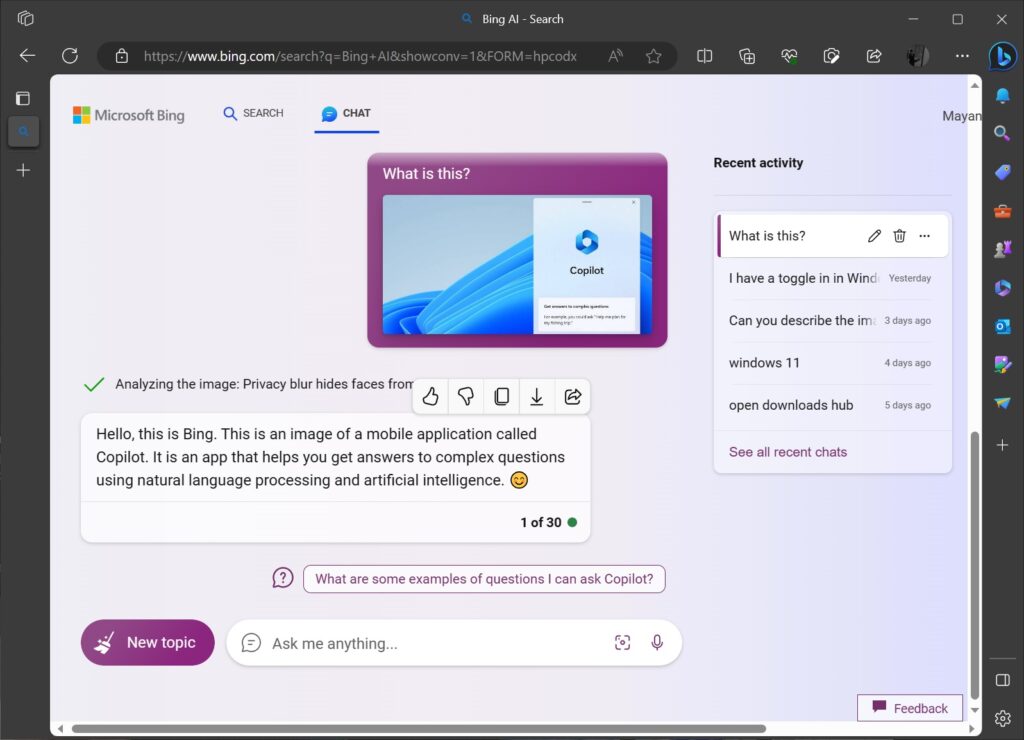
Task: Open visual search in the chat box
Action: click(623, 642)
